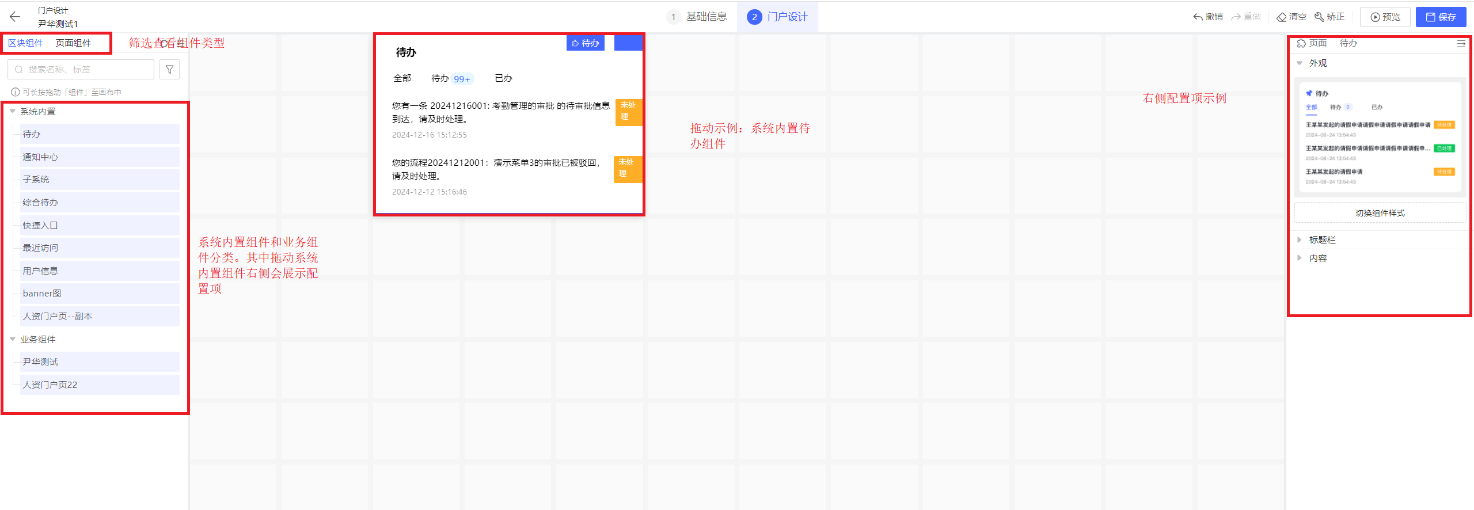Save the design with 保存
1474x510 pixels.
(x=1441, y=17)
